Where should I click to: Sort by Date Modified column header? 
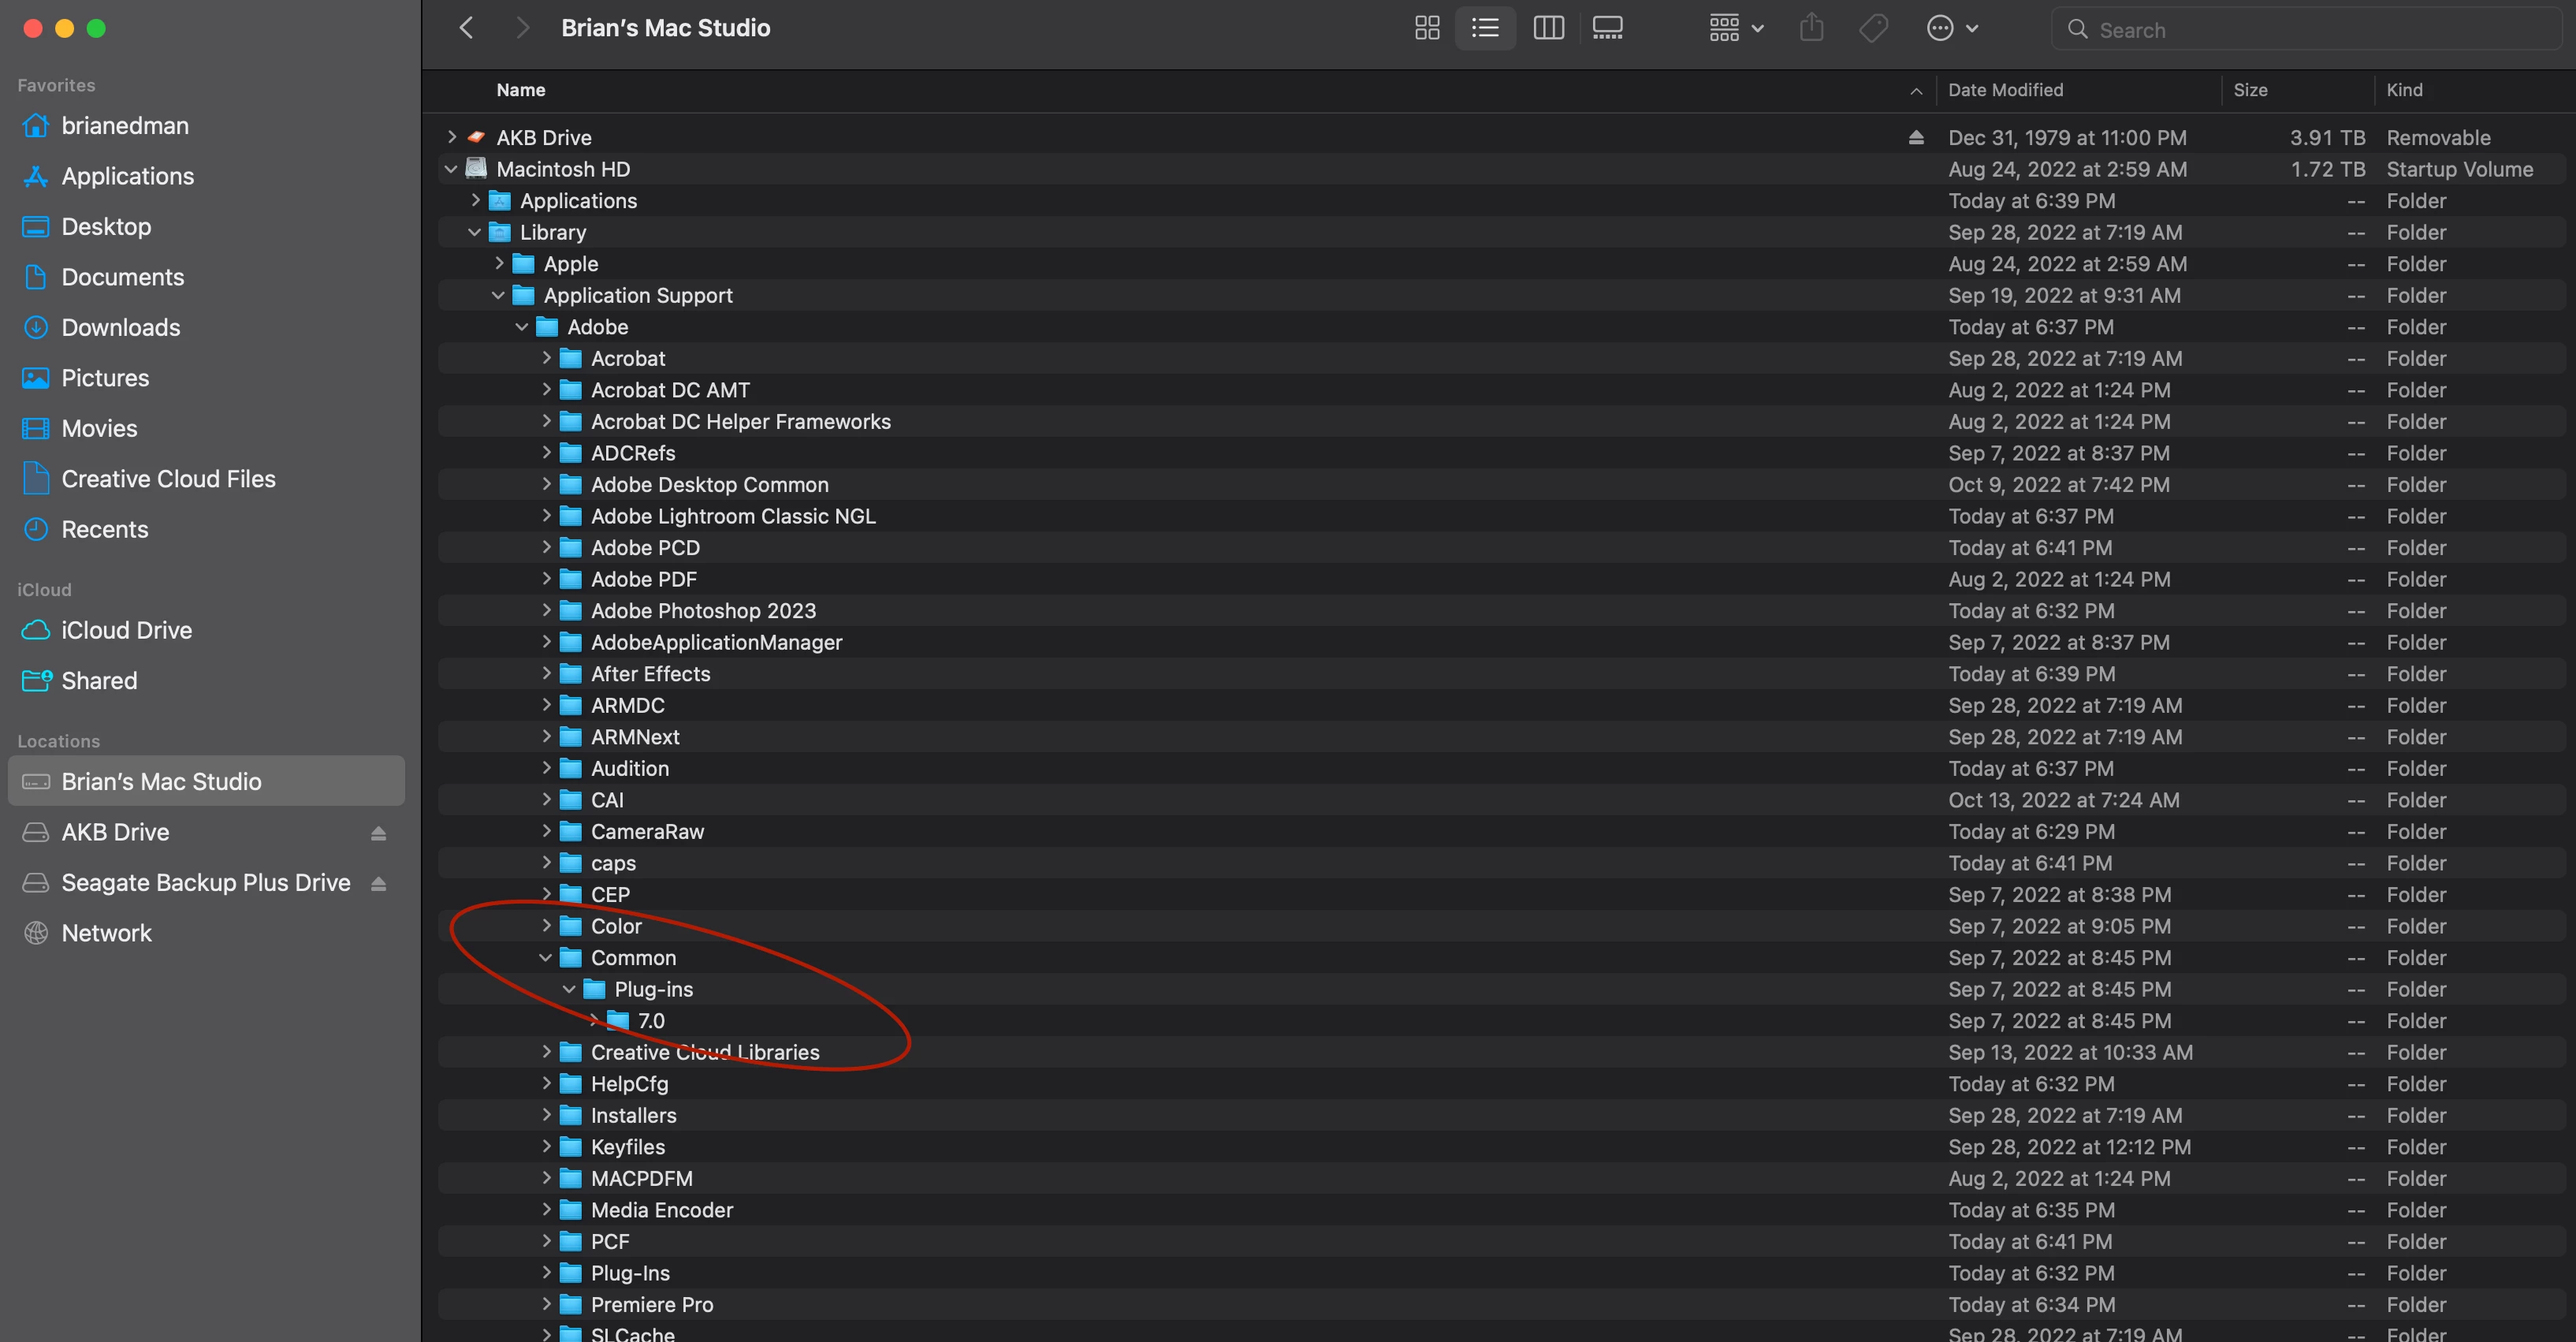pyautogui.click(x=2005, y=90)
